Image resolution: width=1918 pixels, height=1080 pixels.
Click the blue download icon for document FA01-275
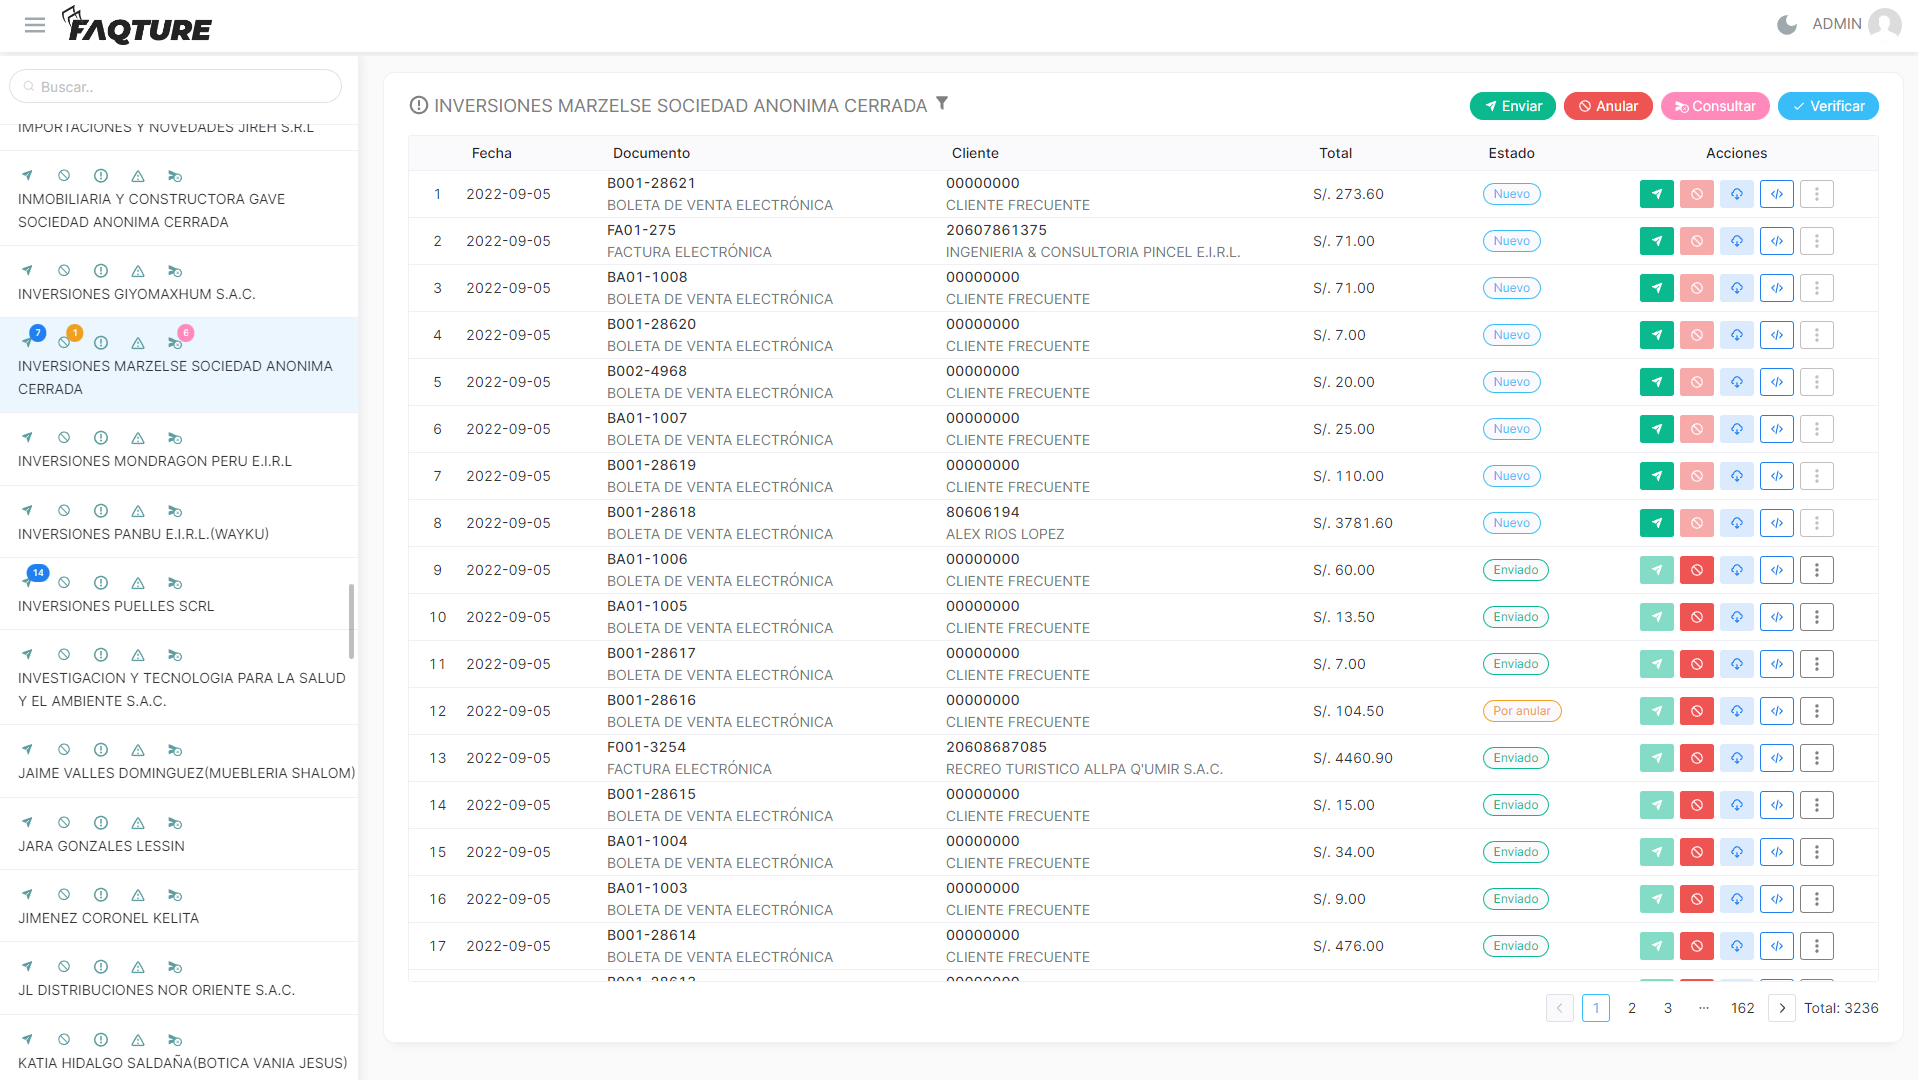[x=1736, y=241]
